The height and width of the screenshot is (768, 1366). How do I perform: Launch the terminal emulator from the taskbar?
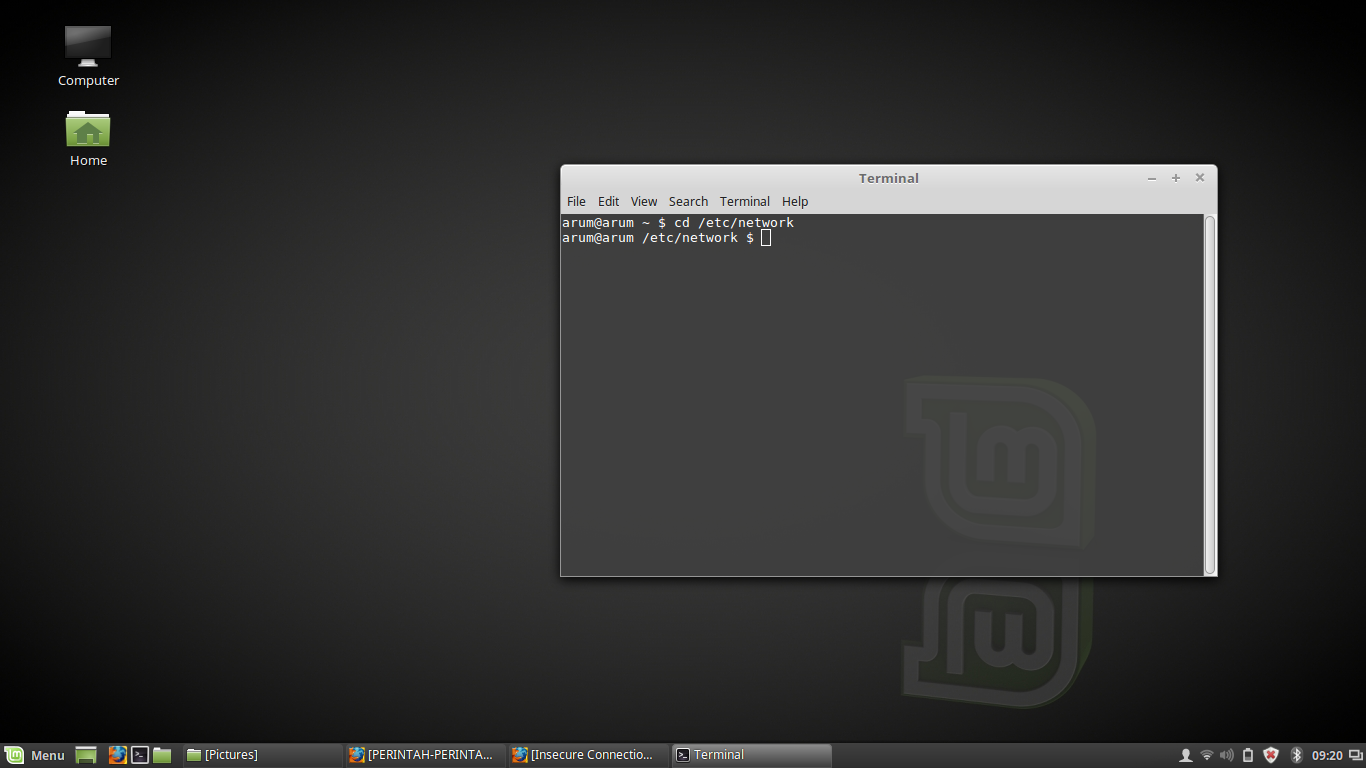(139, 755)
